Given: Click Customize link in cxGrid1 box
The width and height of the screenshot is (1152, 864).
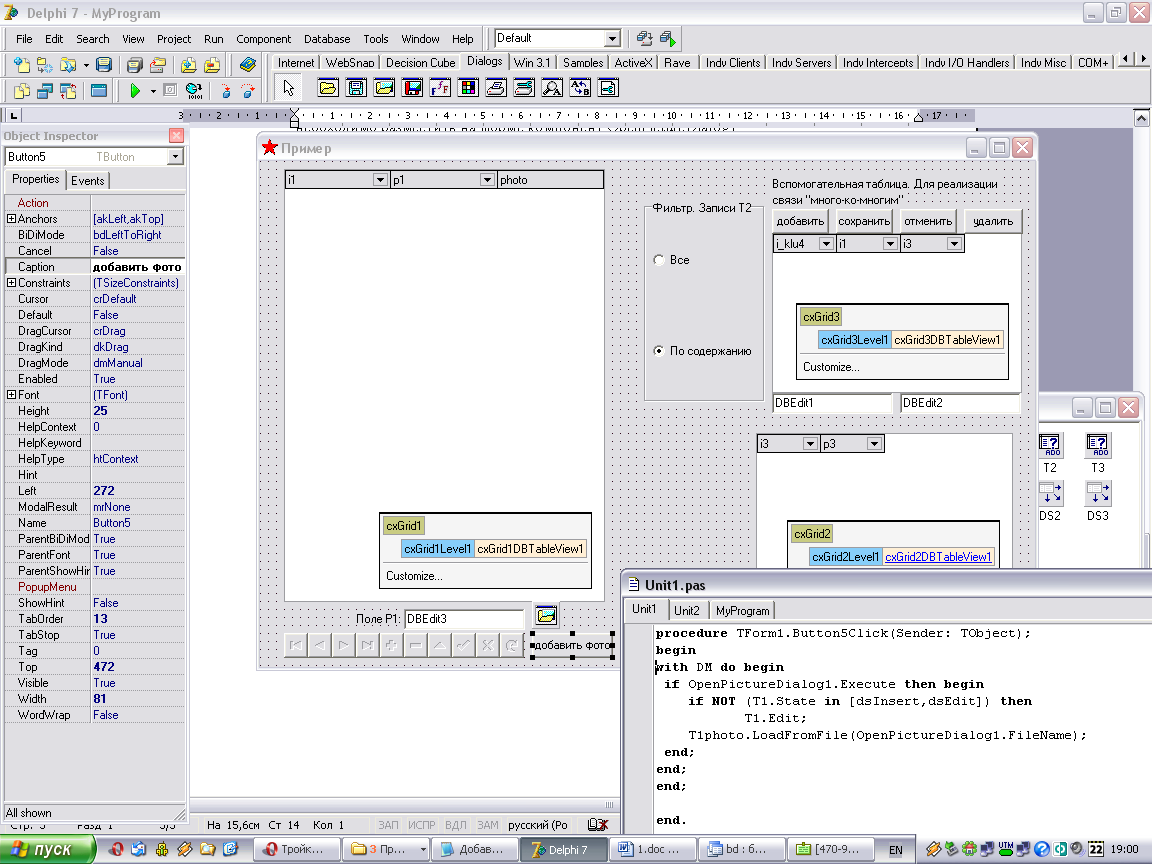Looking at the screenshot, I should pyautogui.click(x=414, y=576).
